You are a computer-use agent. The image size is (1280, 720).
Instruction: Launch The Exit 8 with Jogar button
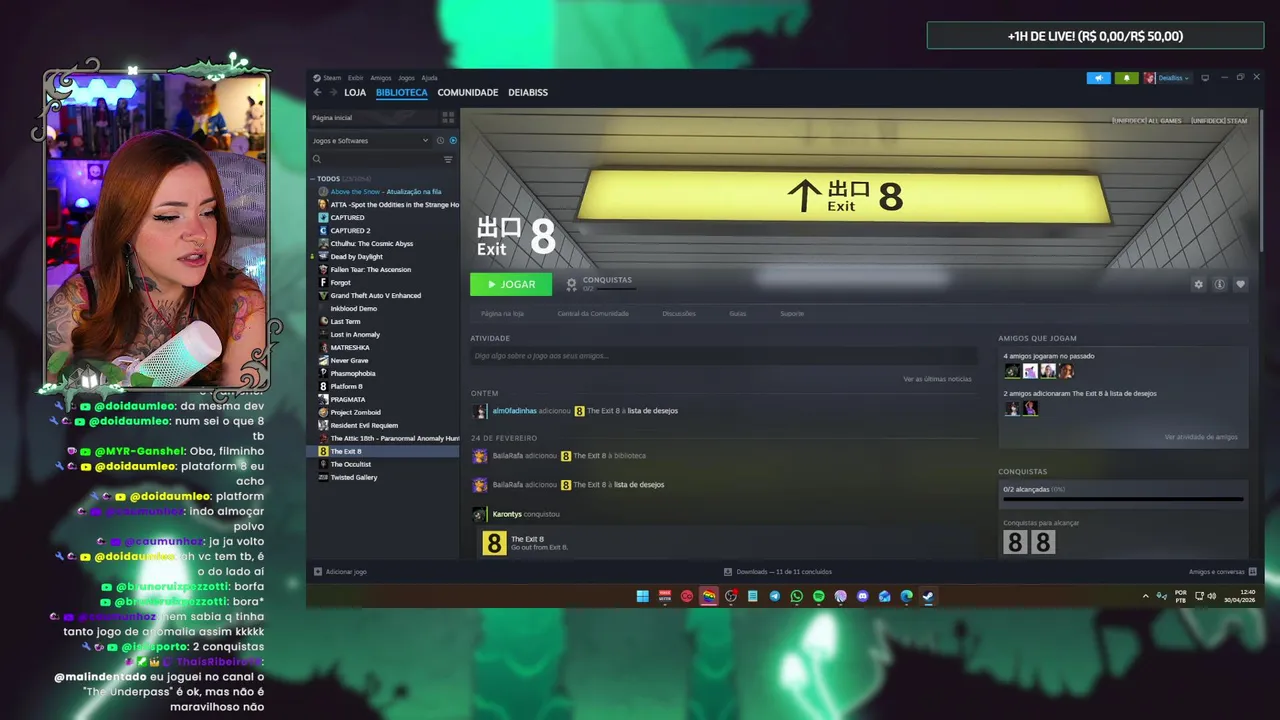click(x=511, y=285)
